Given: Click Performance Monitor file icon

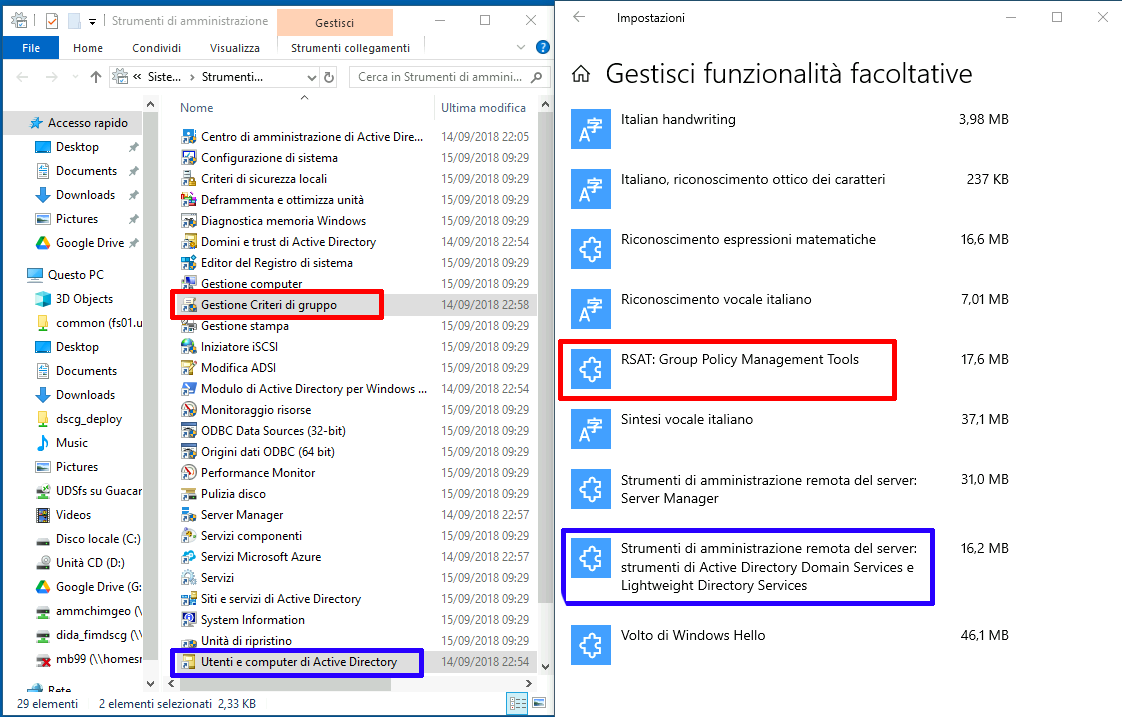Looking at the screenshot, I should pos(189,473).
